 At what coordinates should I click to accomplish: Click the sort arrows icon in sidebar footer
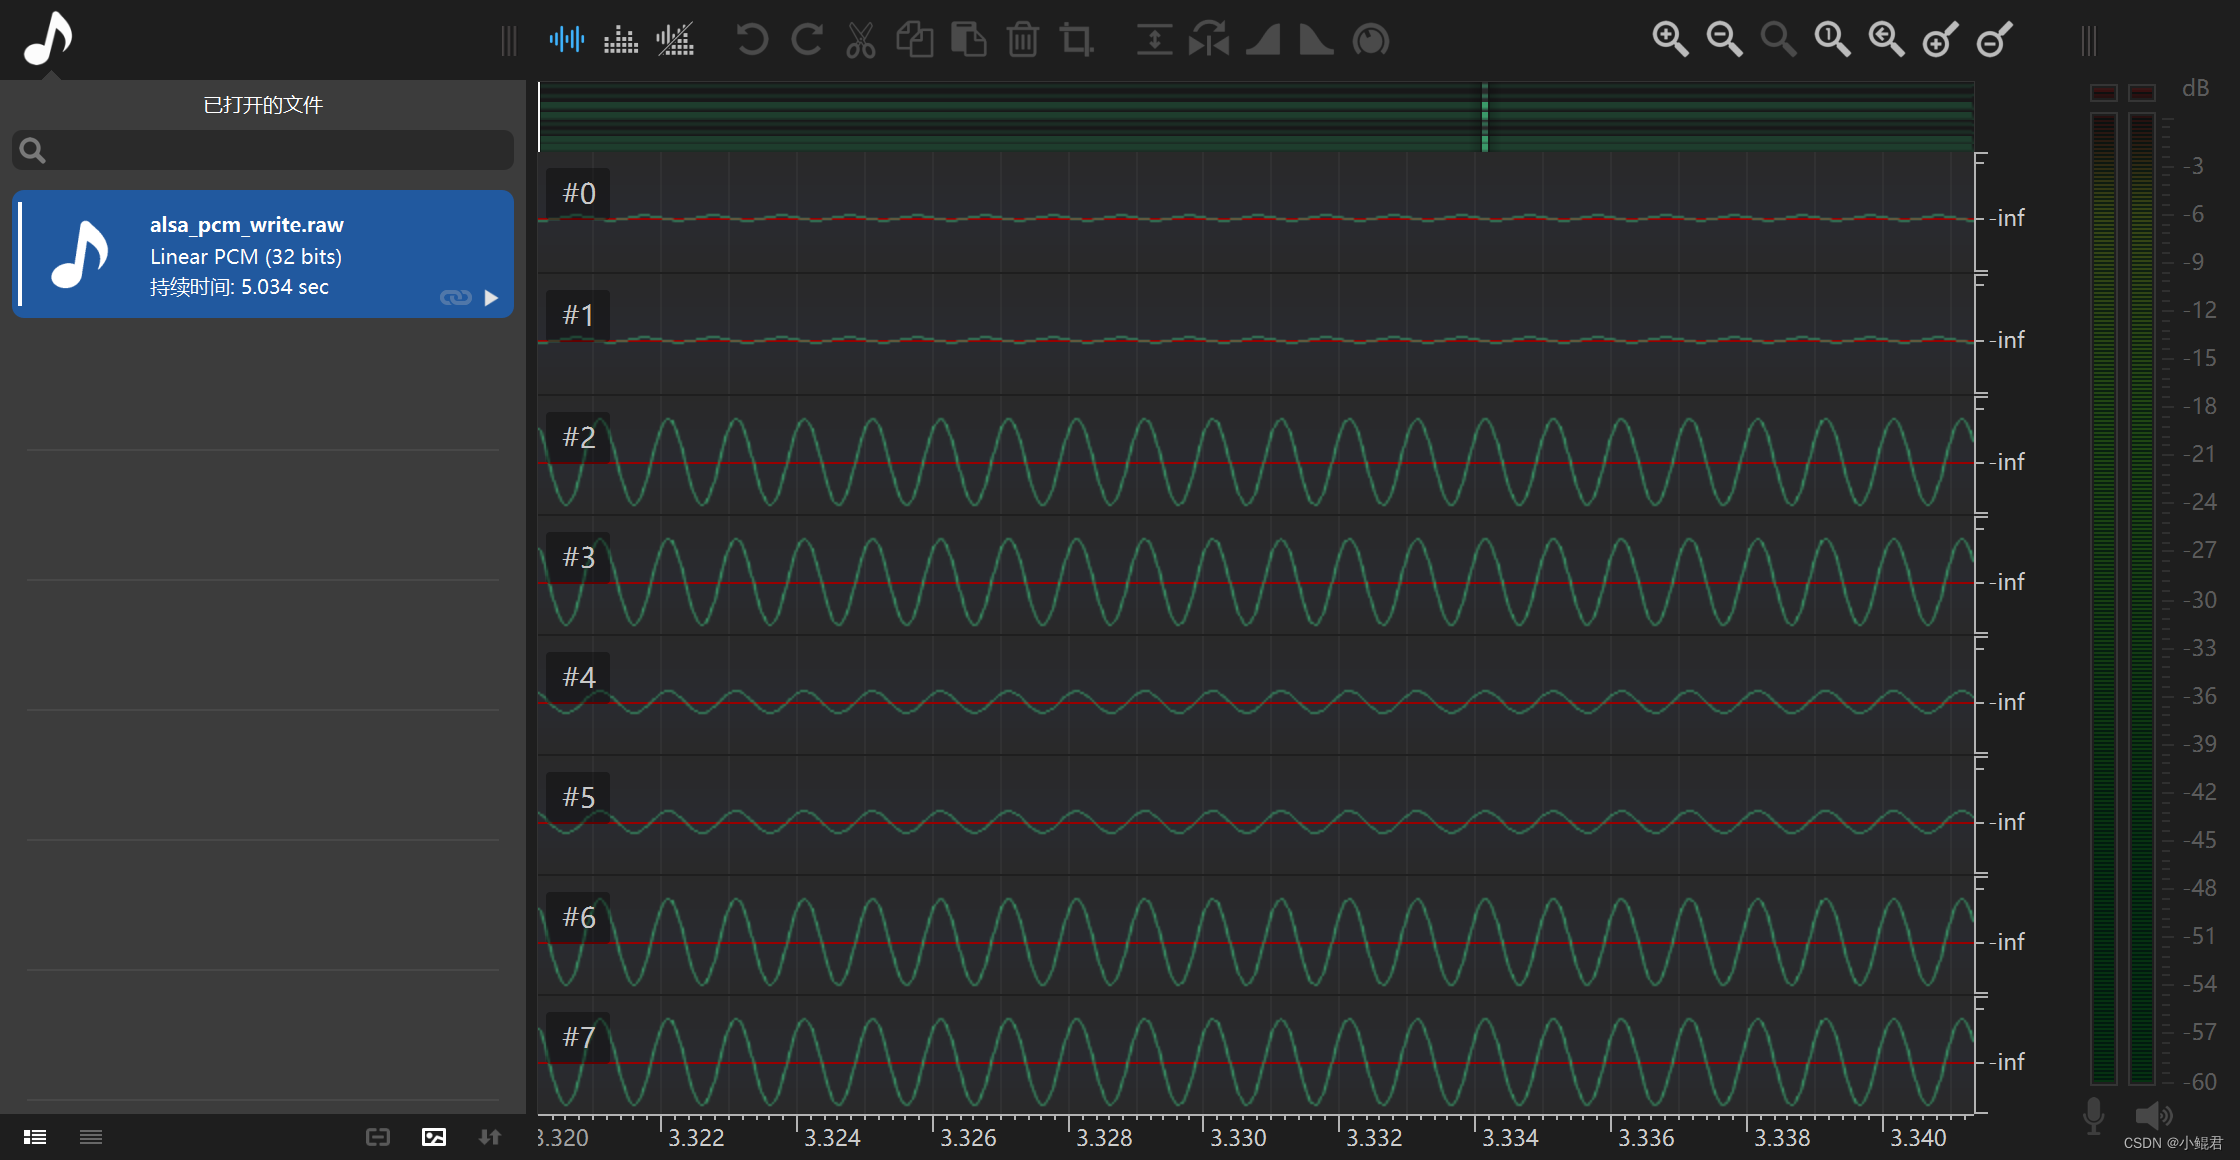(490, 1137)
